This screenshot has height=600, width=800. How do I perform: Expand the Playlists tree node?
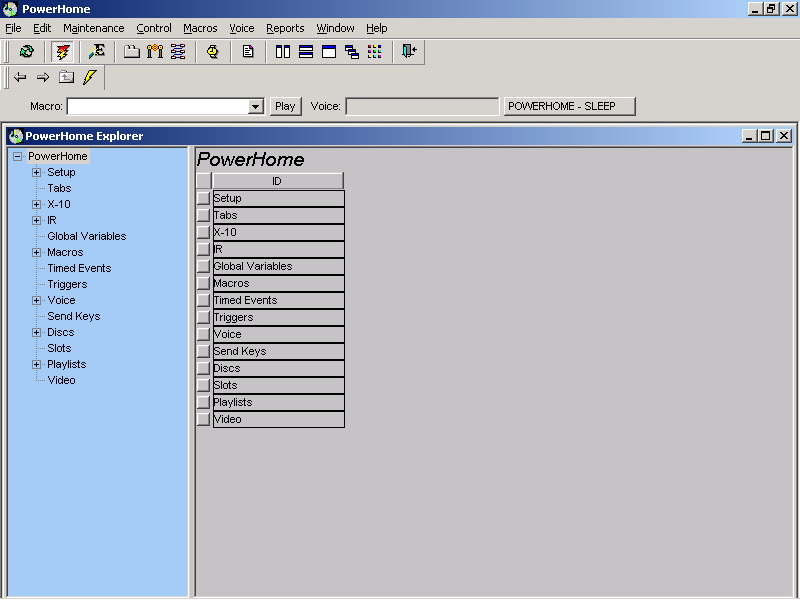point(37,364)
